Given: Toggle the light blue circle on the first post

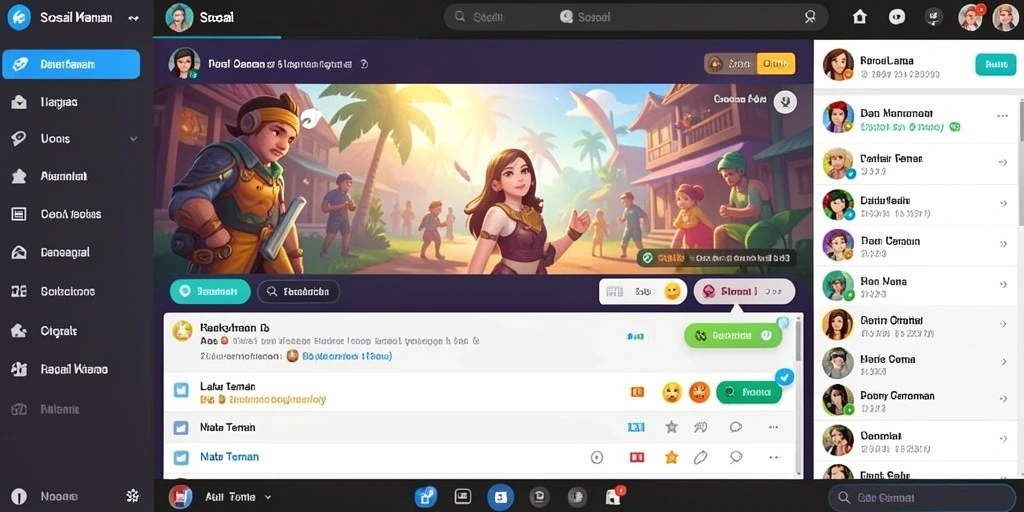Looking at the screenshot, I should coord(782,323).
